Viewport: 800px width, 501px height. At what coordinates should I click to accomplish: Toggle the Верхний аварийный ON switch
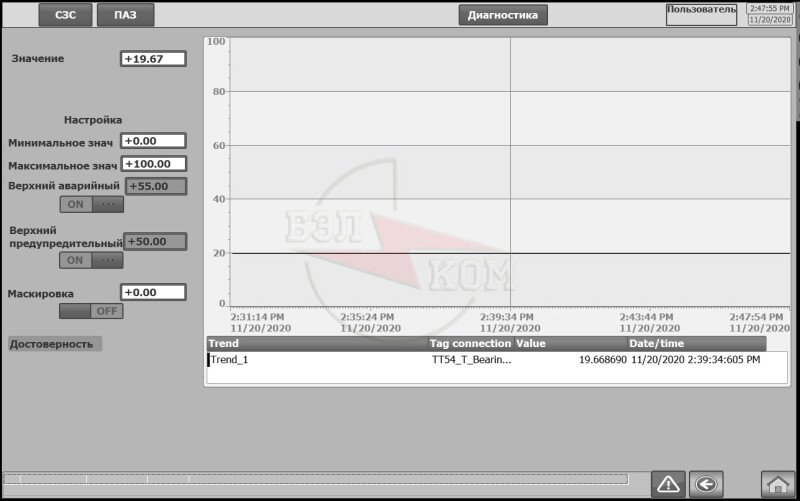pyautogui.click(x=91, y=205)
